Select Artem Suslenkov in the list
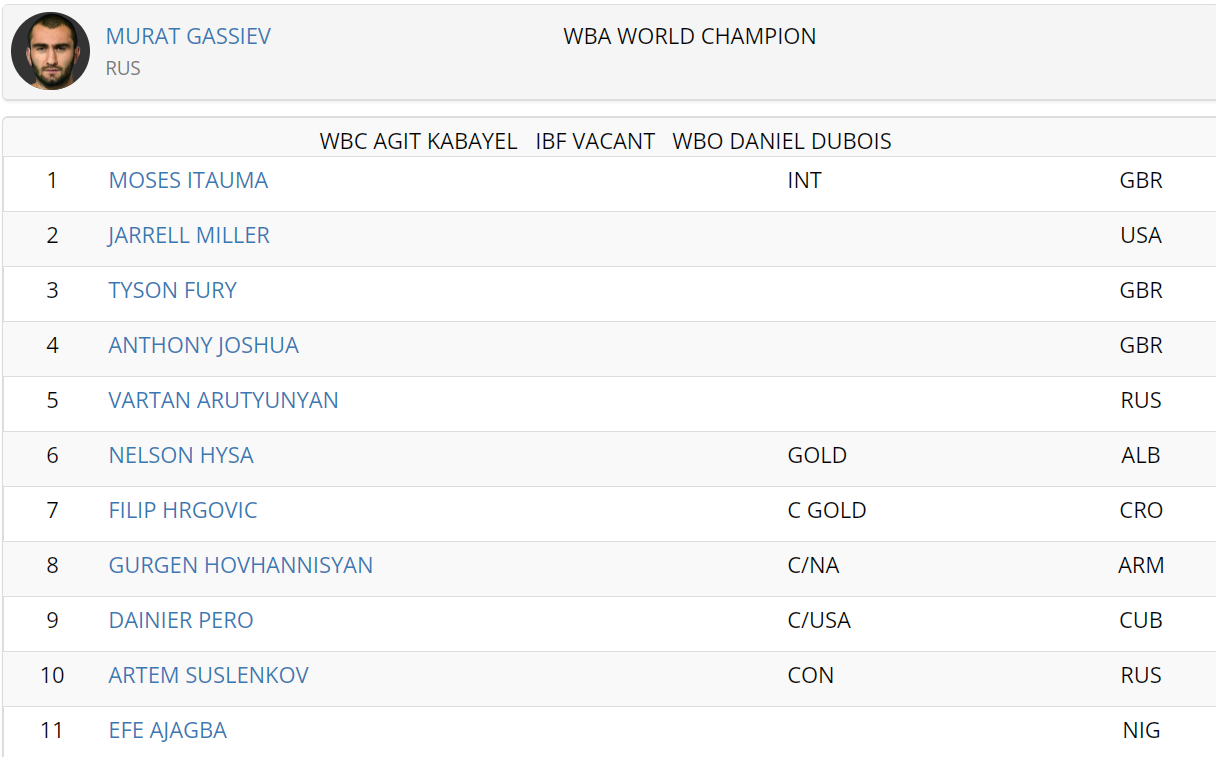 point(209,675)
